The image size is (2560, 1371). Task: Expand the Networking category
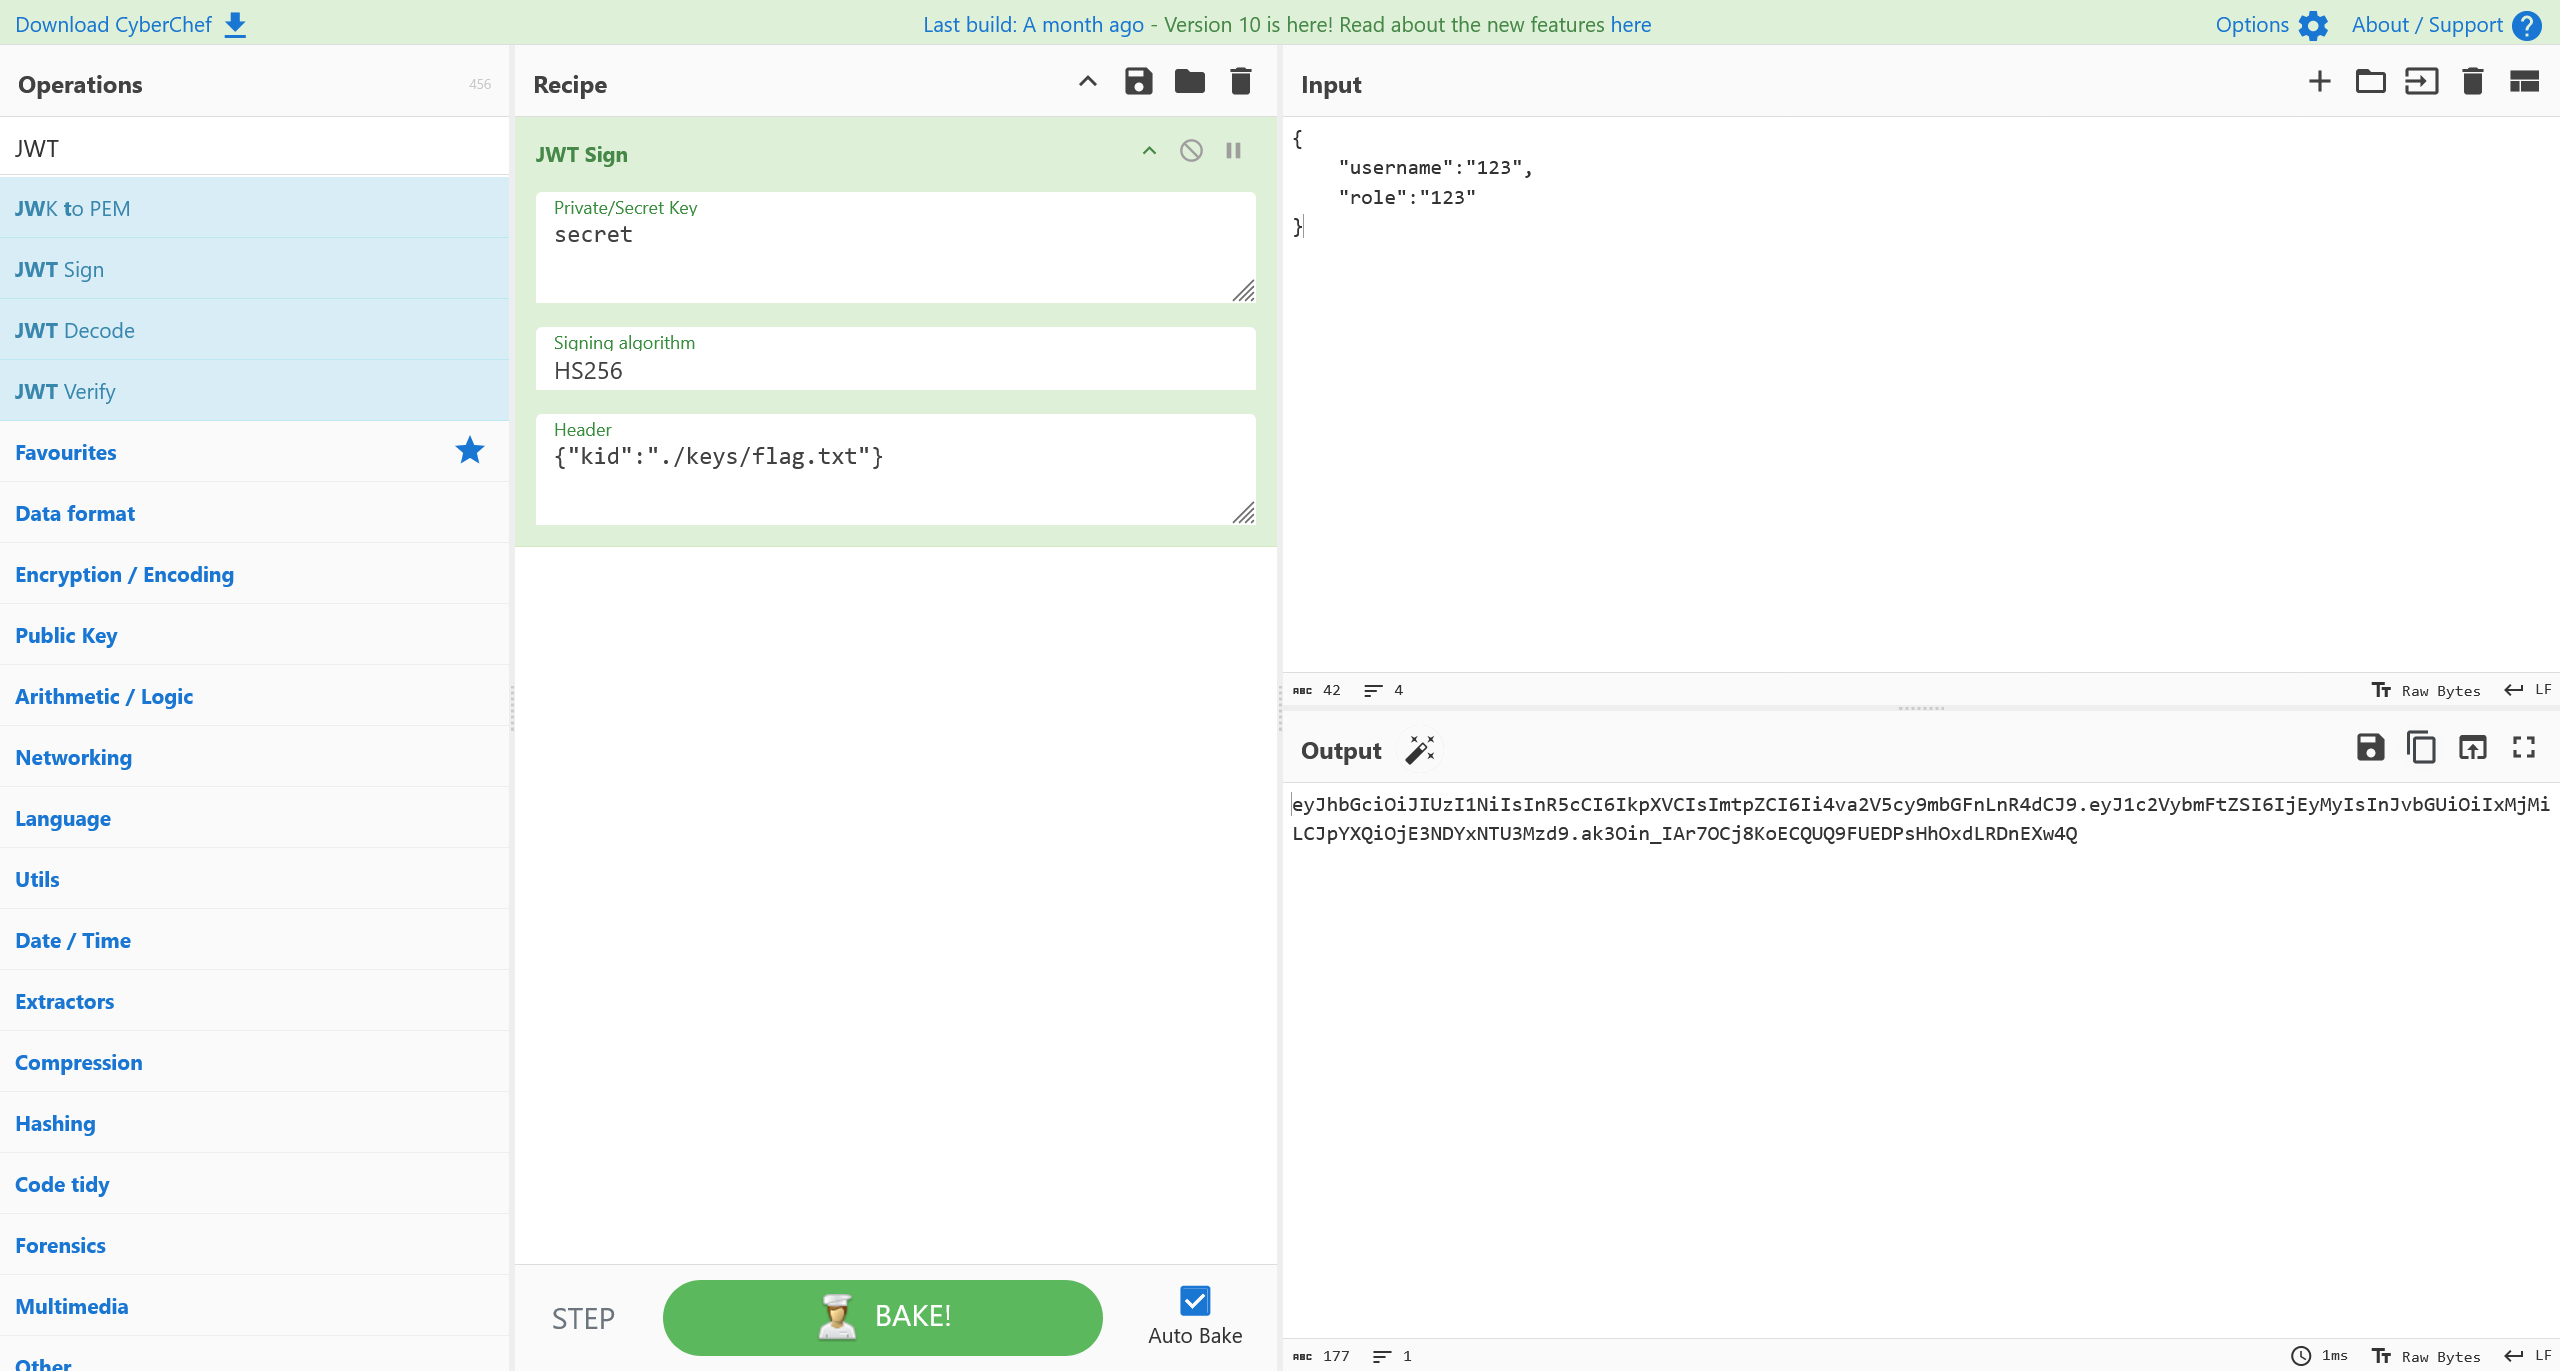pyautogui.click(x=254, y=757)
